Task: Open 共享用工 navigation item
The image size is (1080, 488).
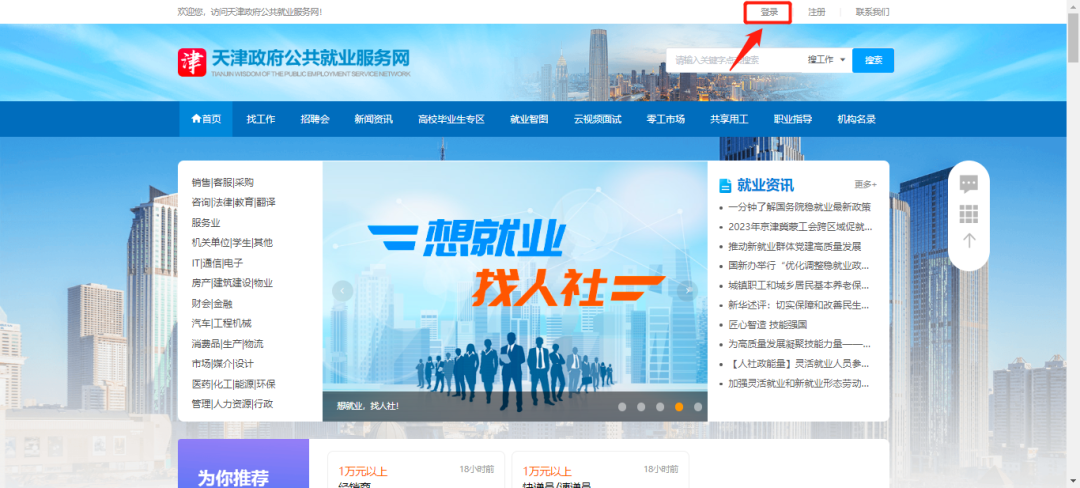Action: (x=729, y=119)
